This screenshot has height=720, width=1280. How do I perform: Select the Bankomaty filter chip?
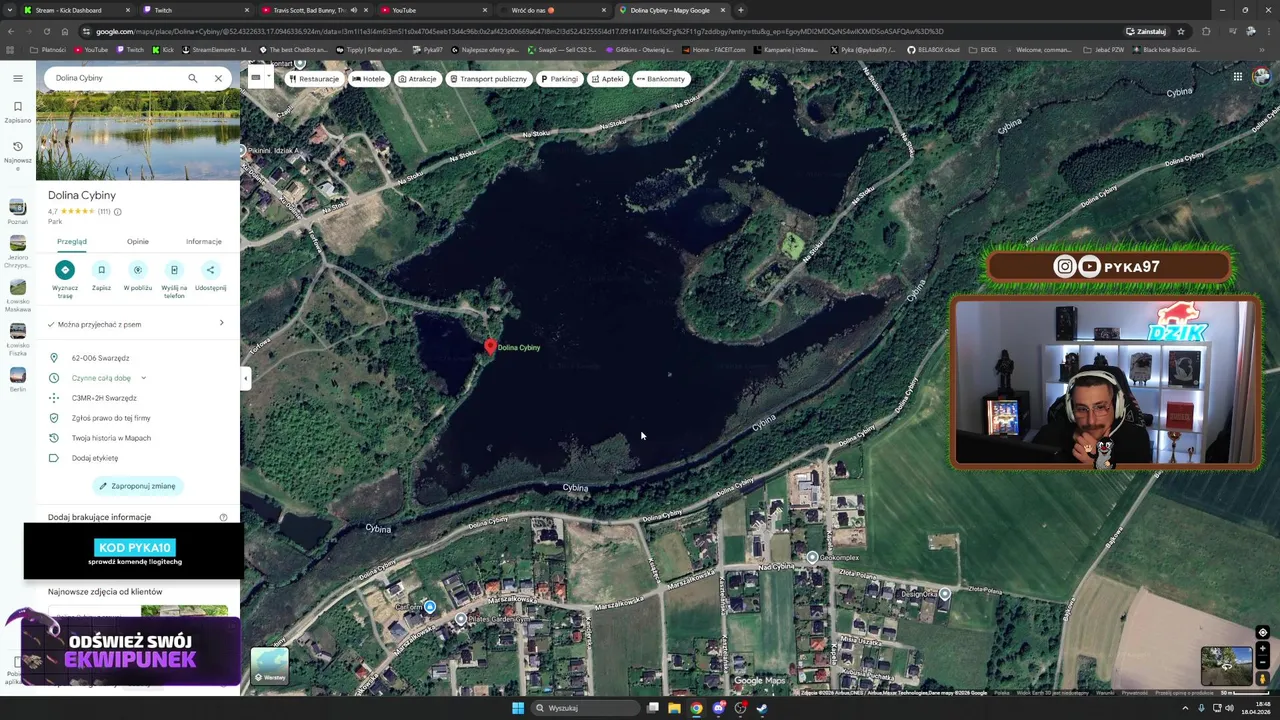tap(661, 79)
